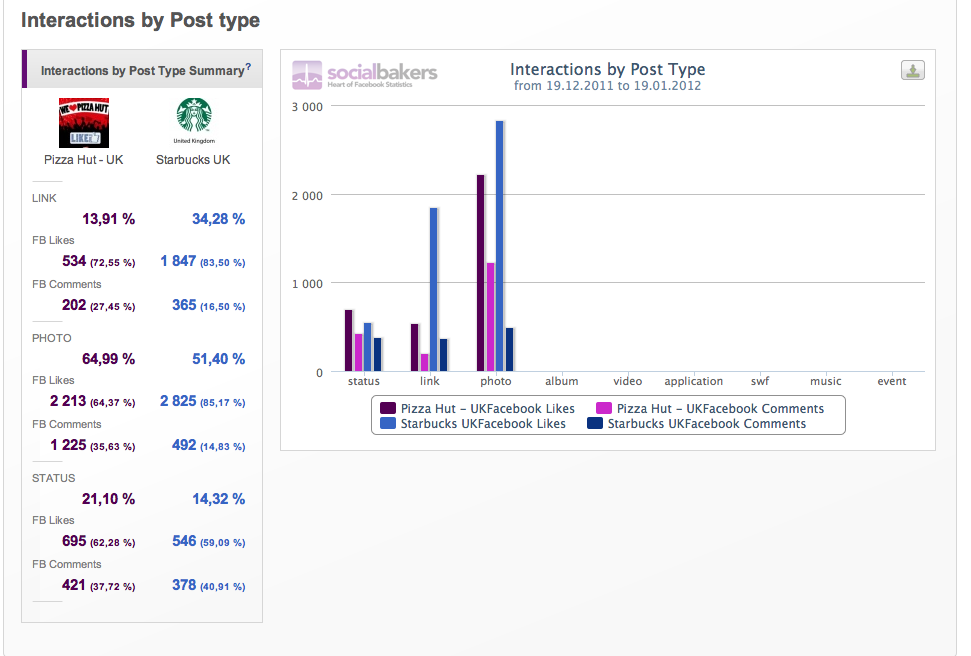The width and height of the screenshot is (971, 656).
Task: Click the Pizza Hut photo likes purple bar
Action: 481,273
